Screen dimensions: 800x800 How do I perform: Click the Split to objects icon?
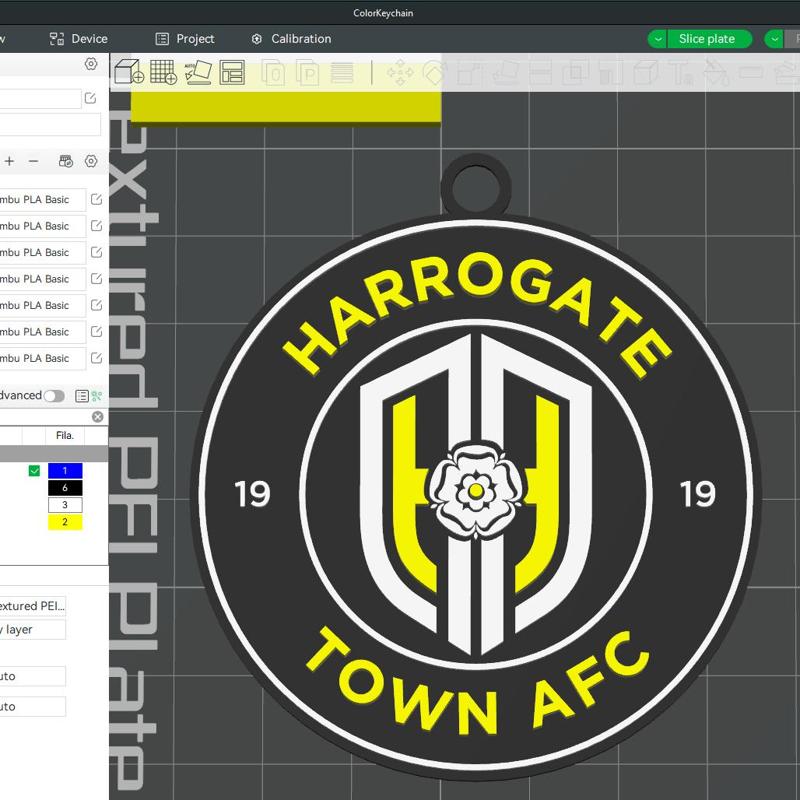(273, 72)
